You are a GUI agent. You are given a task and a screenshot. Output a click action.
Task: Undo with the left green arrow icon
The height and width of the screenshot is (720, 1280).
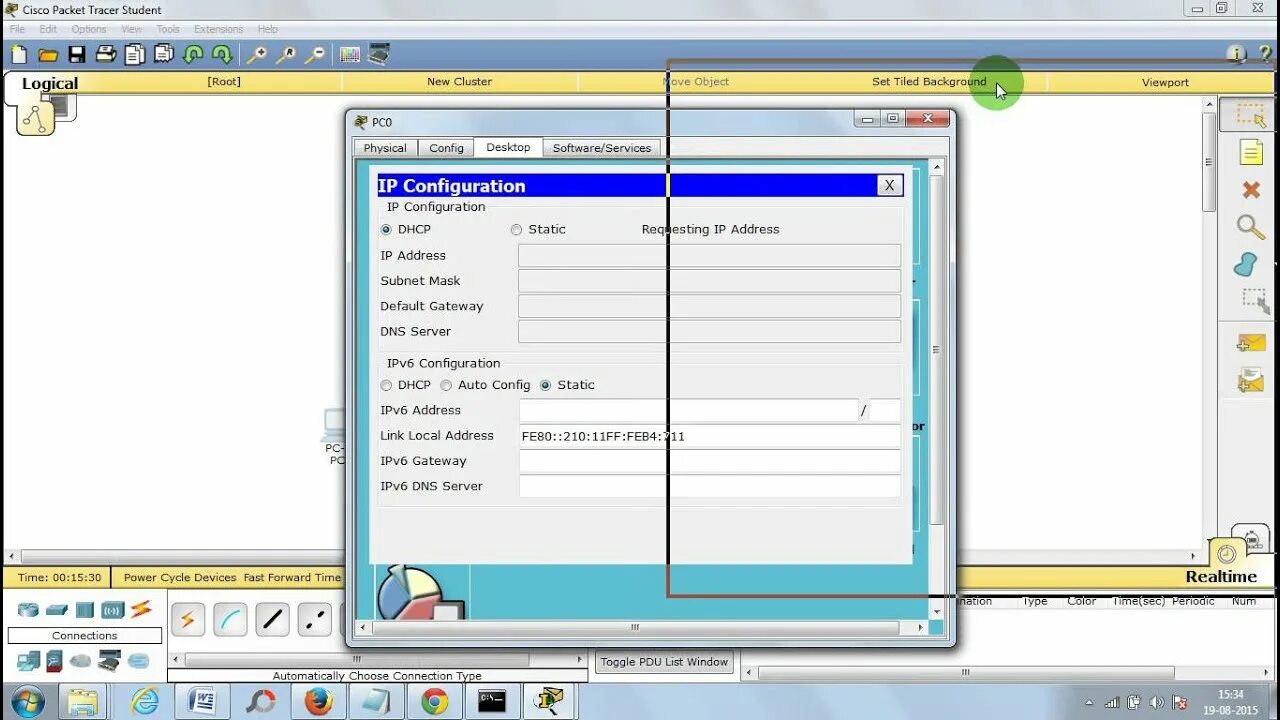coord(194,55)
